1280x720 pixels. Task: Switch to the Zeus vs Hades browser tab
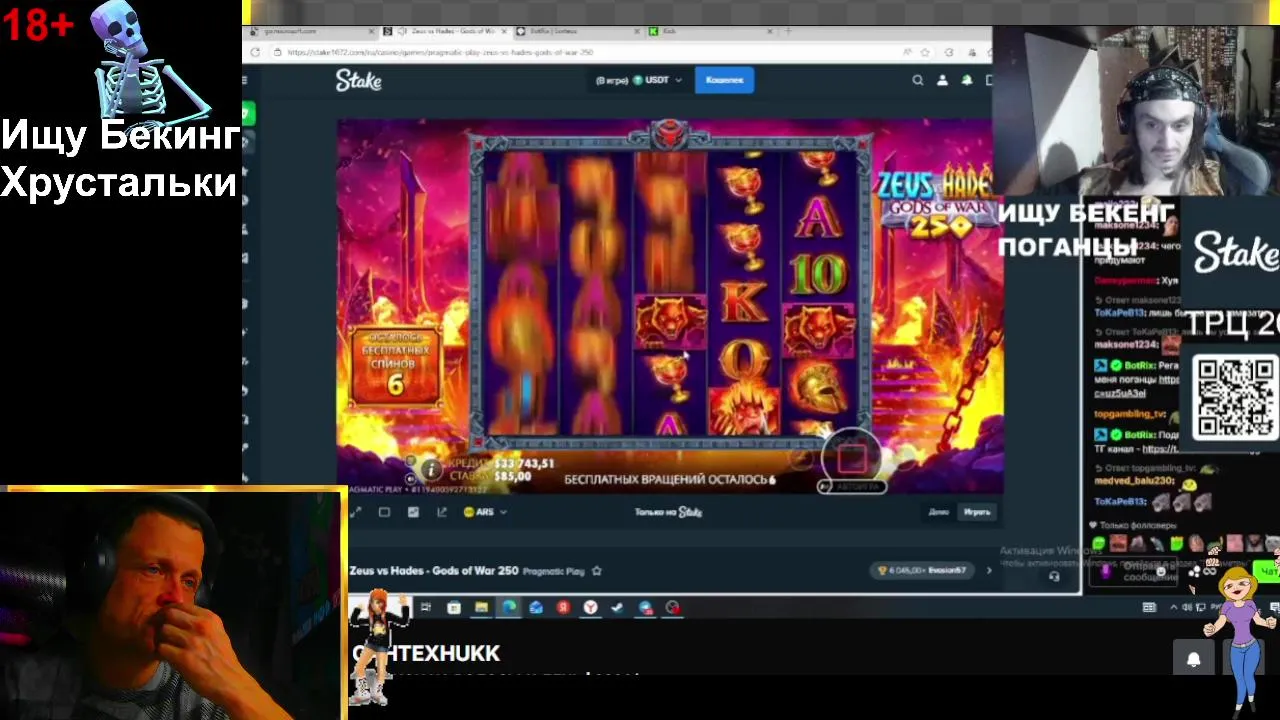coord(447,31)
